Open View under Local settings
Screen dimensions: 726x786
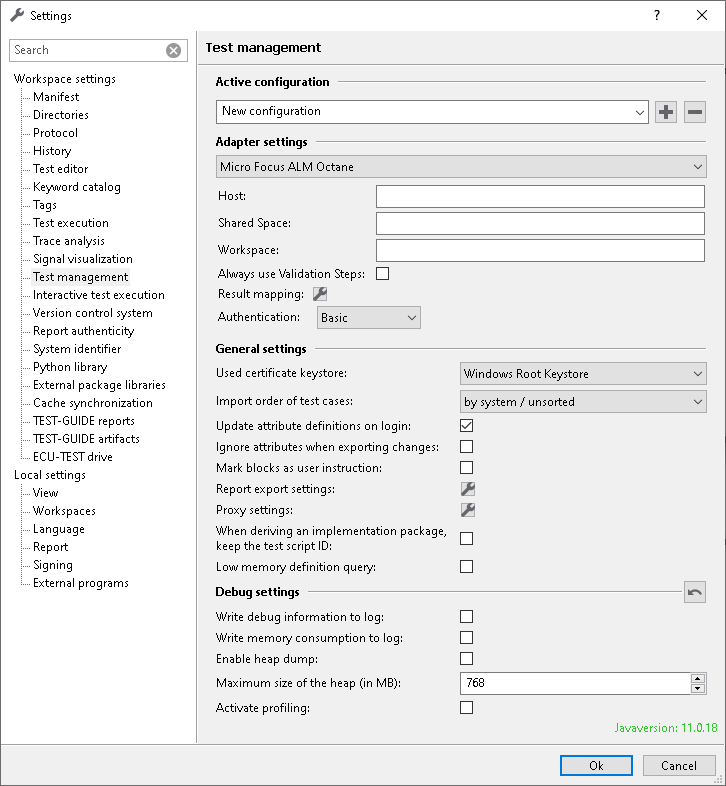(x=46, y=493)
